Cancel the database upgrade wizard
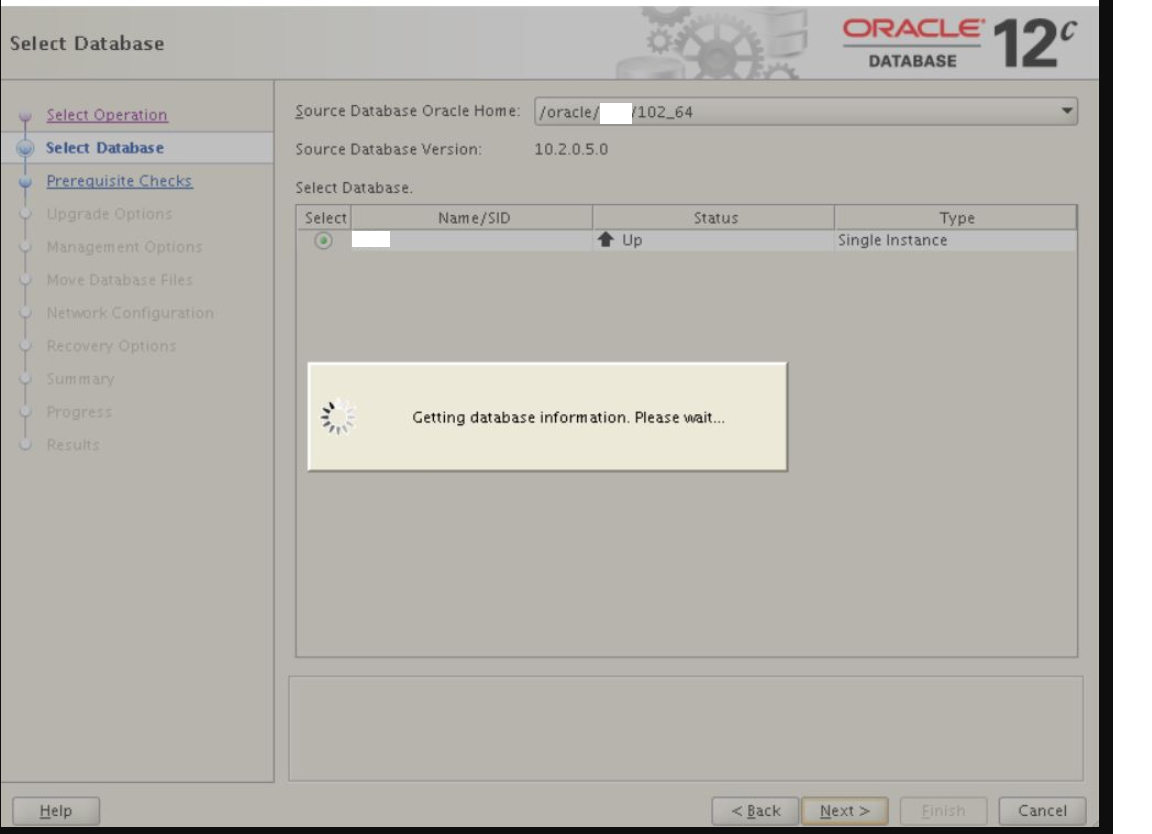The width and height of the screenshot is (1152, 834). tap(1042, 810)
